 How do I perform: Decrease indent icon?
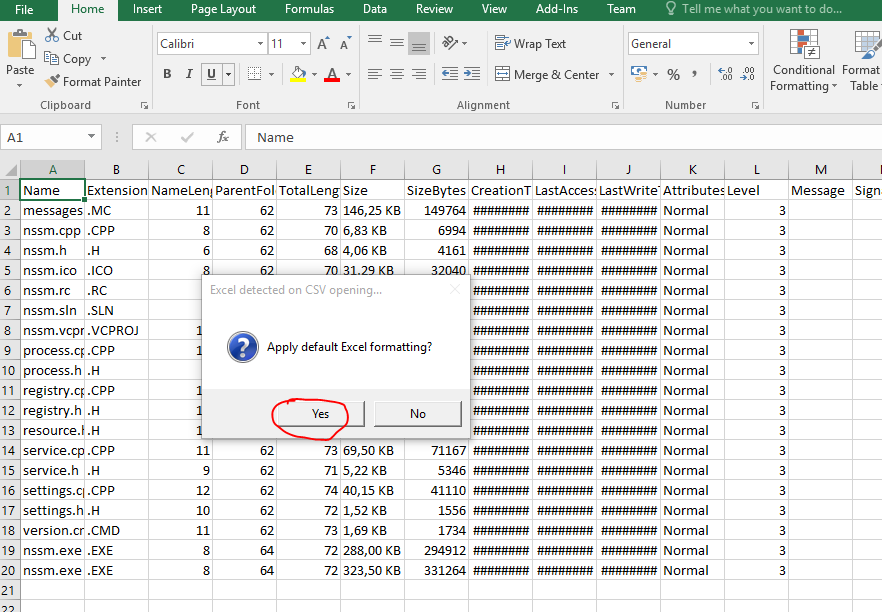coord(449,74)
